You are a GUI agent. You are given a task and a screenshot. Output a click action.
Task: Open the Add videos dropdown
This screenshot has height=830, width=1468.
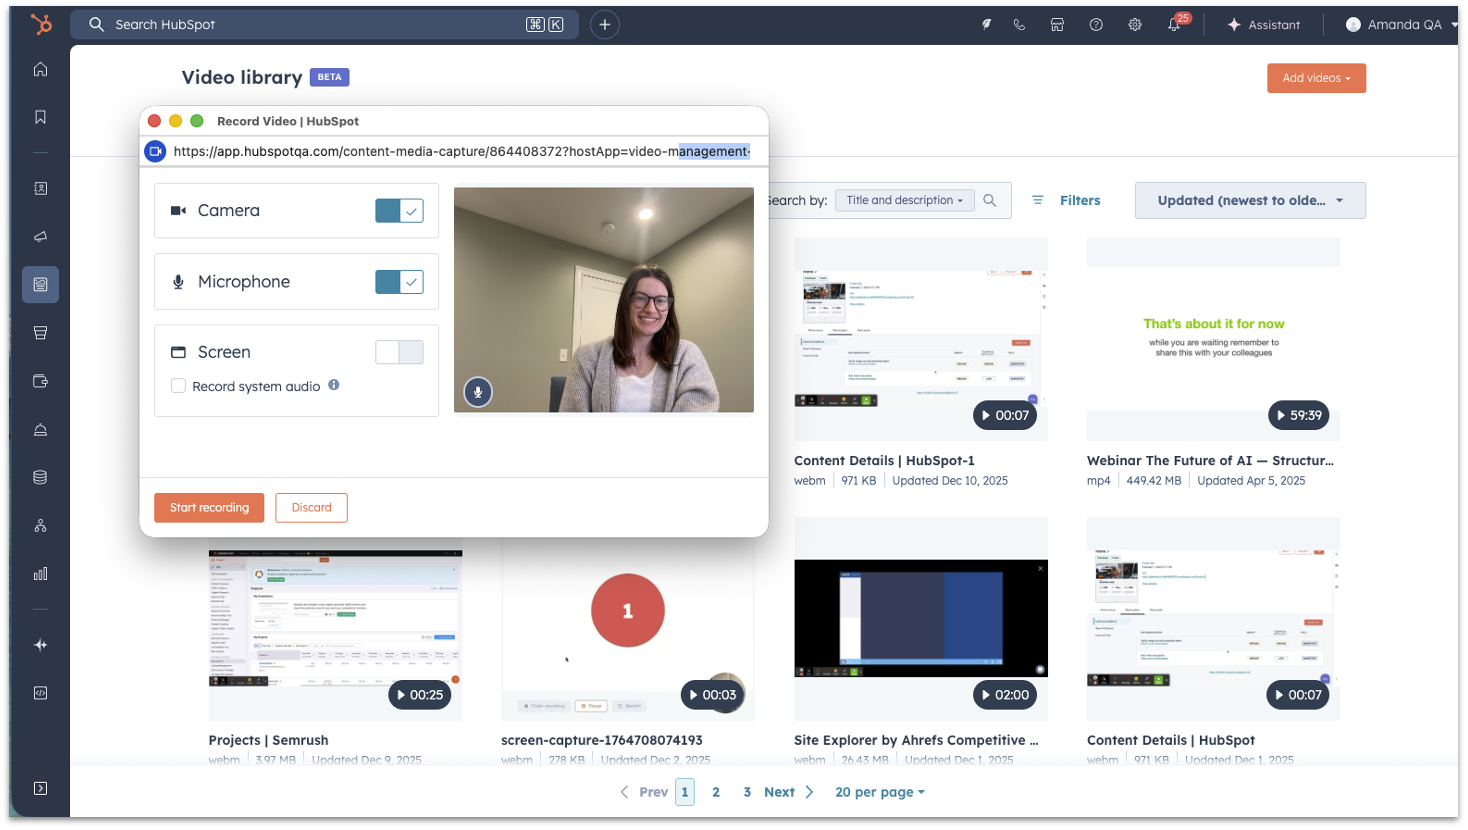pos(1316,78)
